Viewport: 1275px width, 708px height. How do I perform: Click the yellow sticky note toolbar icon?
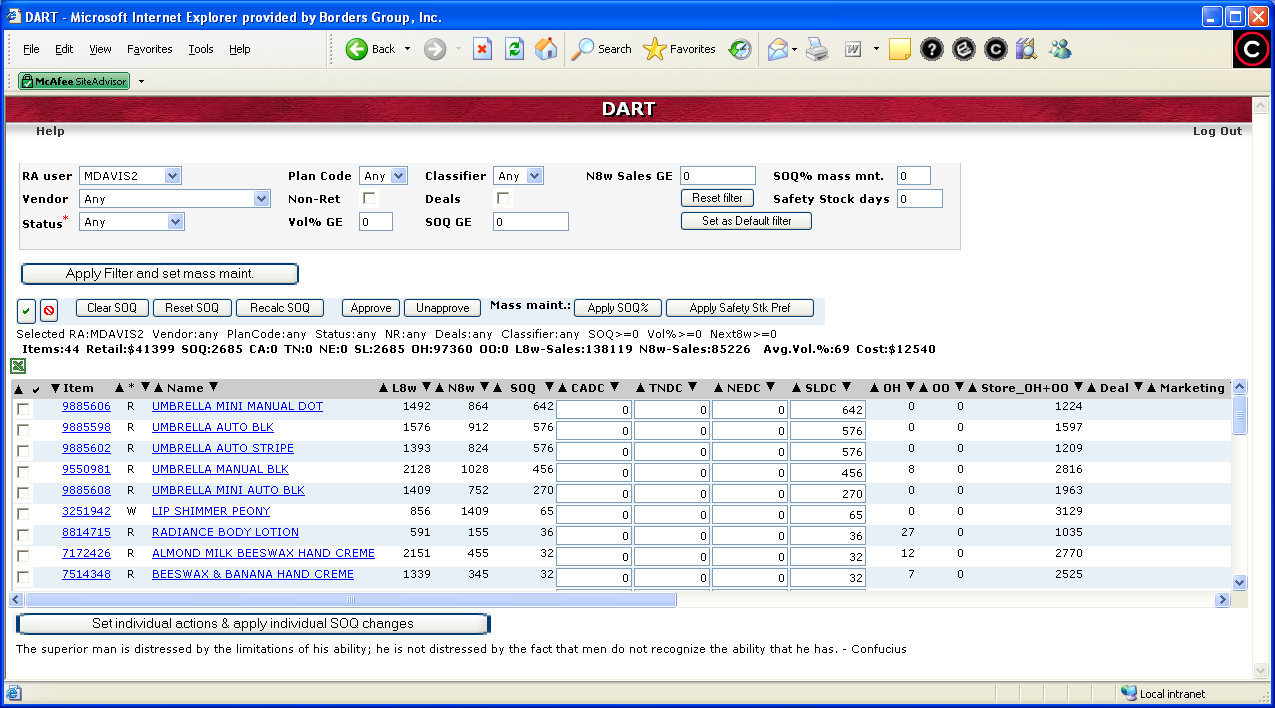[x=900, y=49]
